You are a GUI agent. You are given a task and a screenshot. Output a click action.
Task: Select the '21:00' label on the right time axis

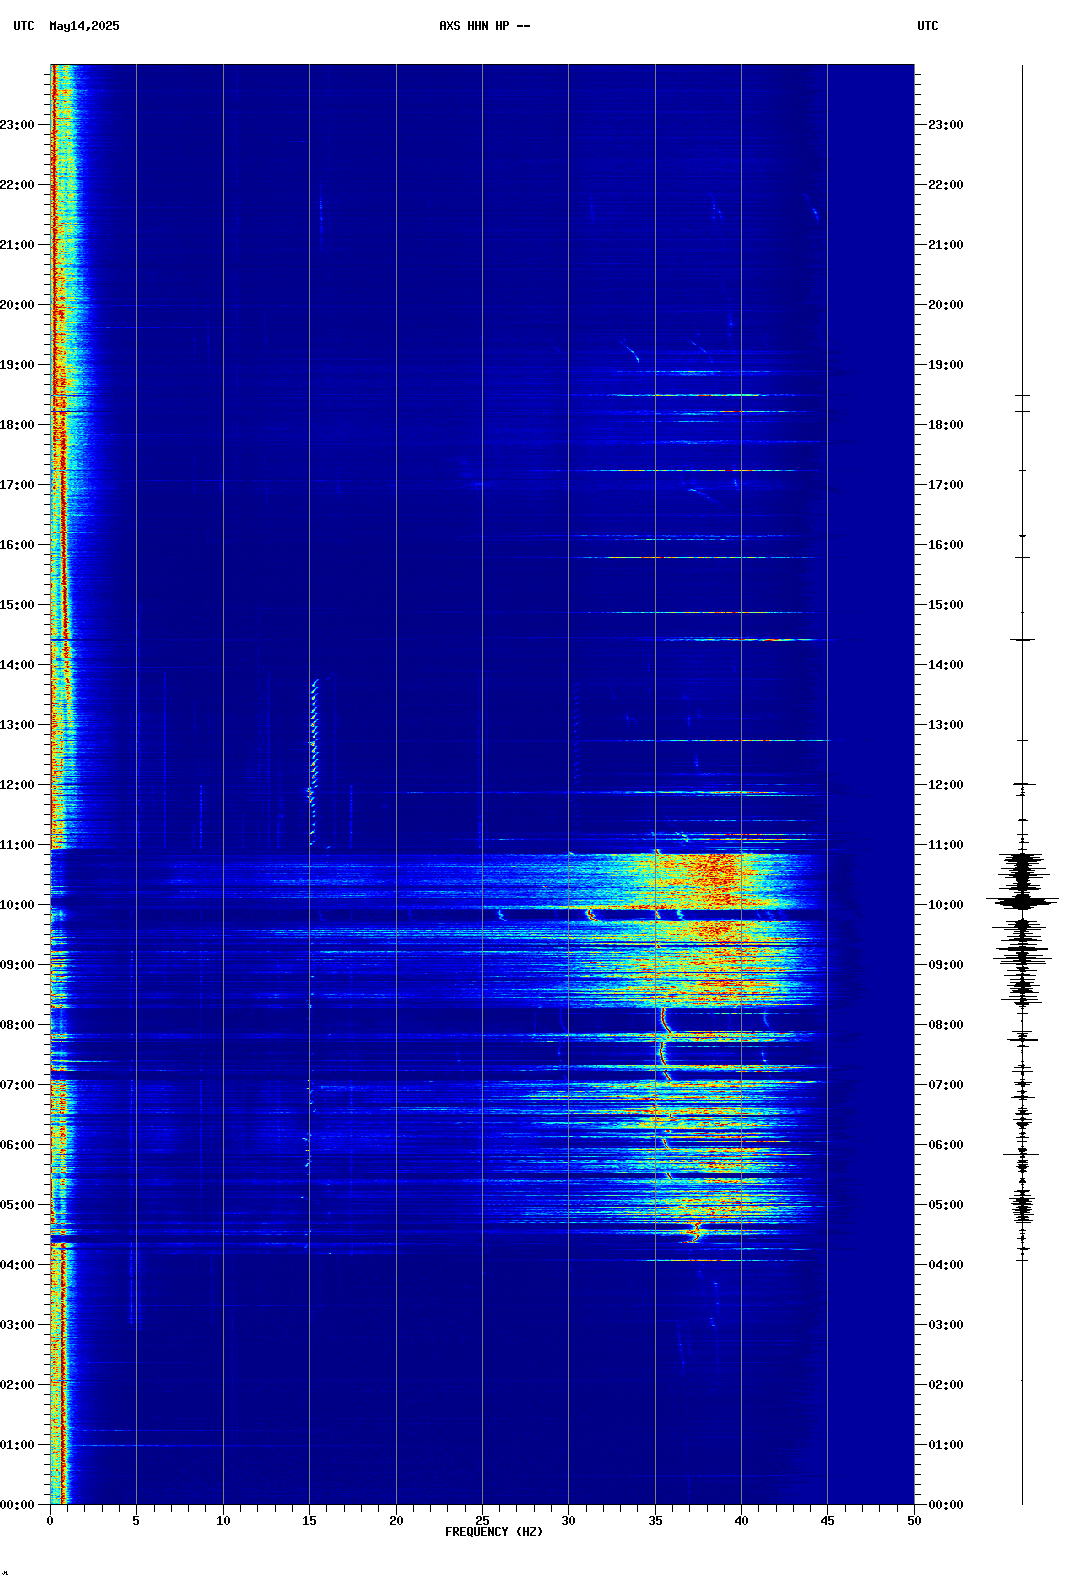[946, 245]
